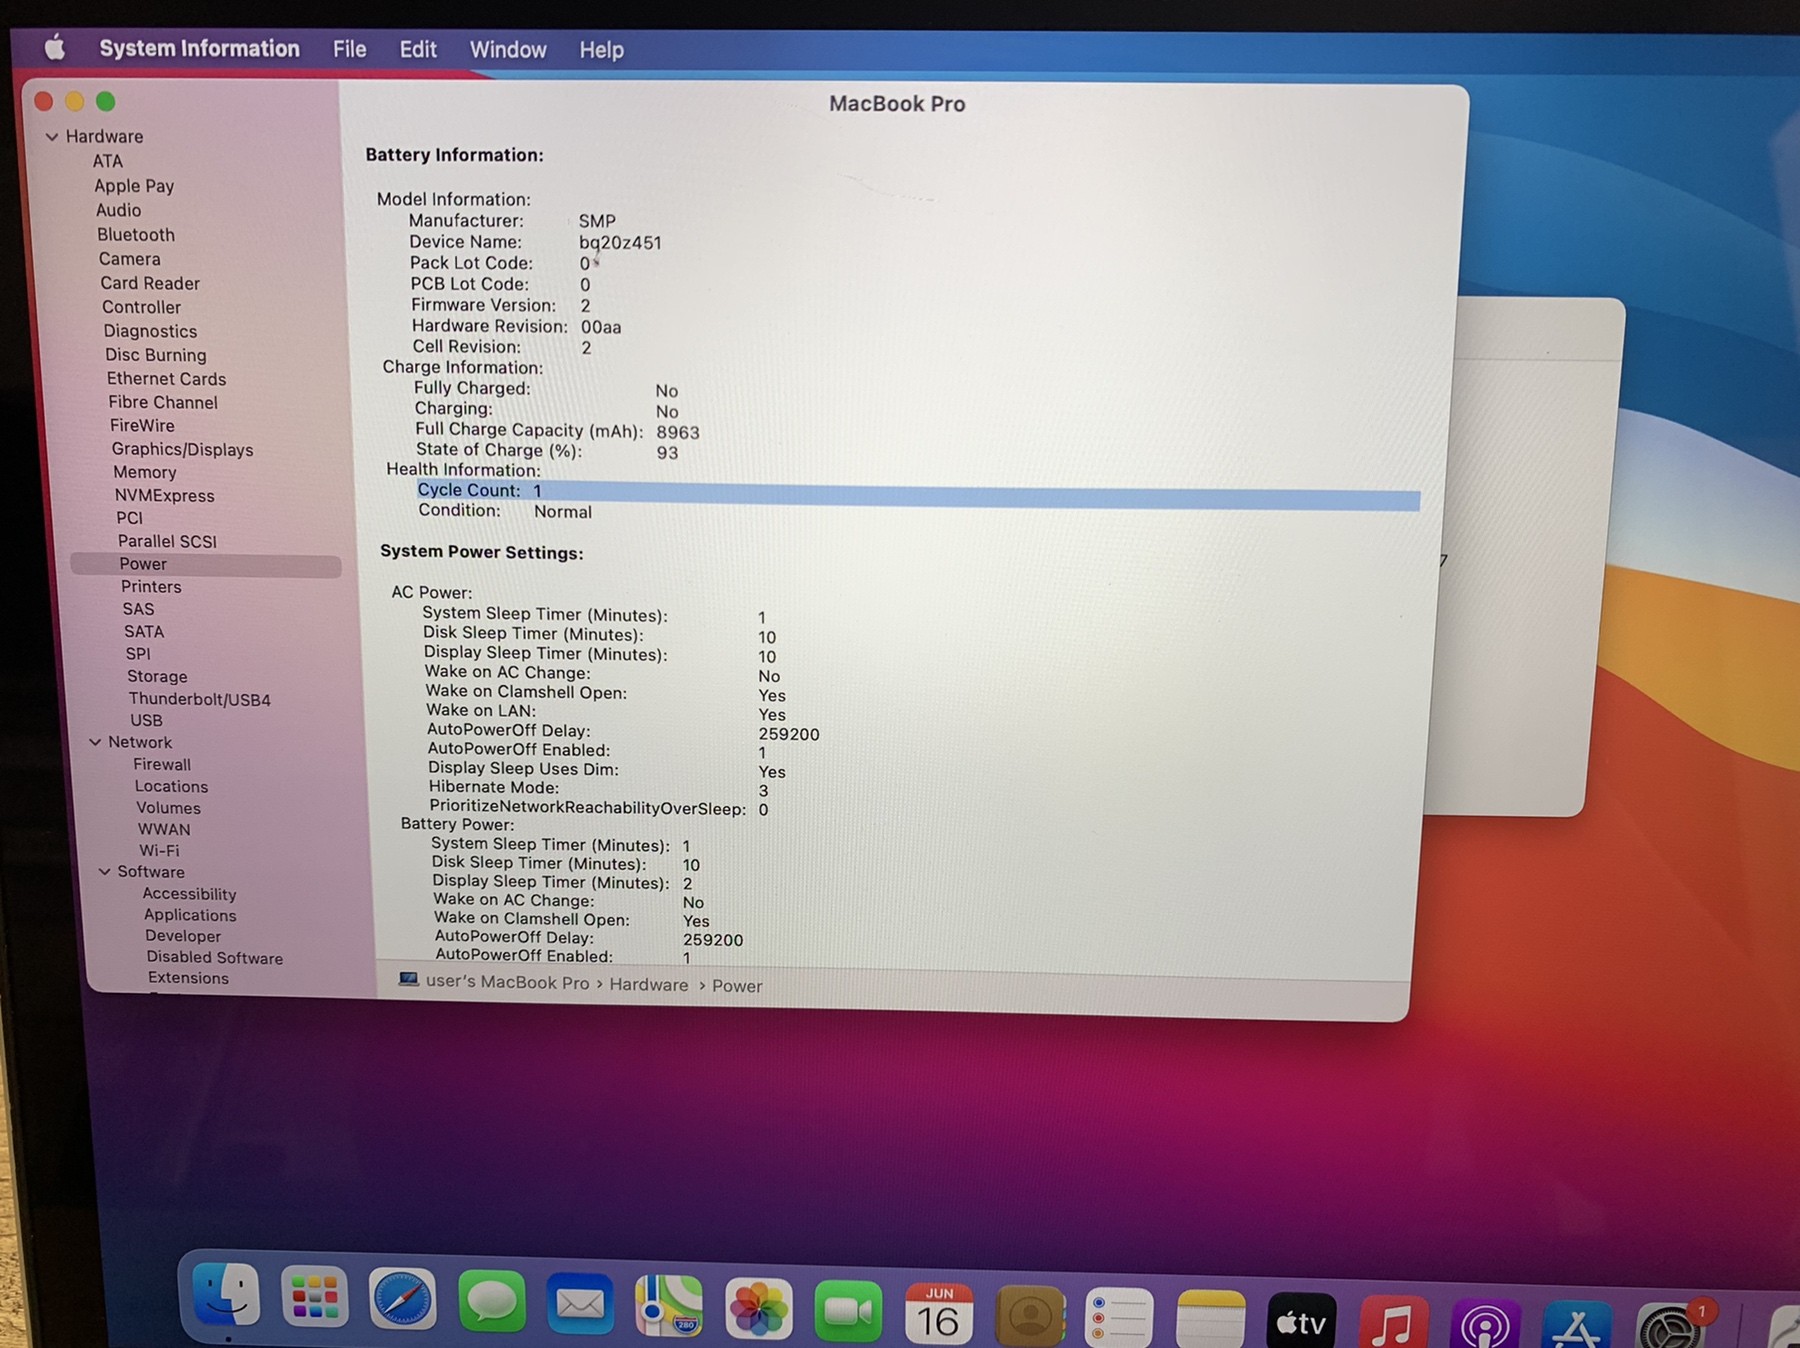
Task: Open Photos app in the Dock
Action: click(x=758, y=1308)
